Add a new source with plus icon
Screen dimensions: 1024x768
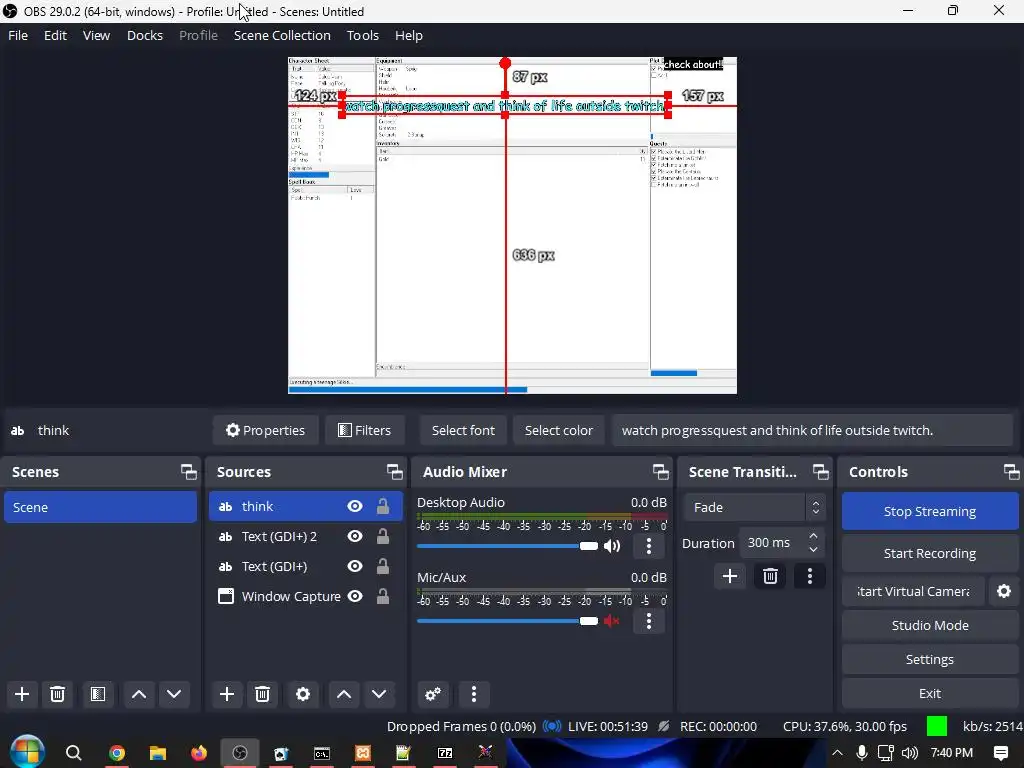click(x=227, y=694)
